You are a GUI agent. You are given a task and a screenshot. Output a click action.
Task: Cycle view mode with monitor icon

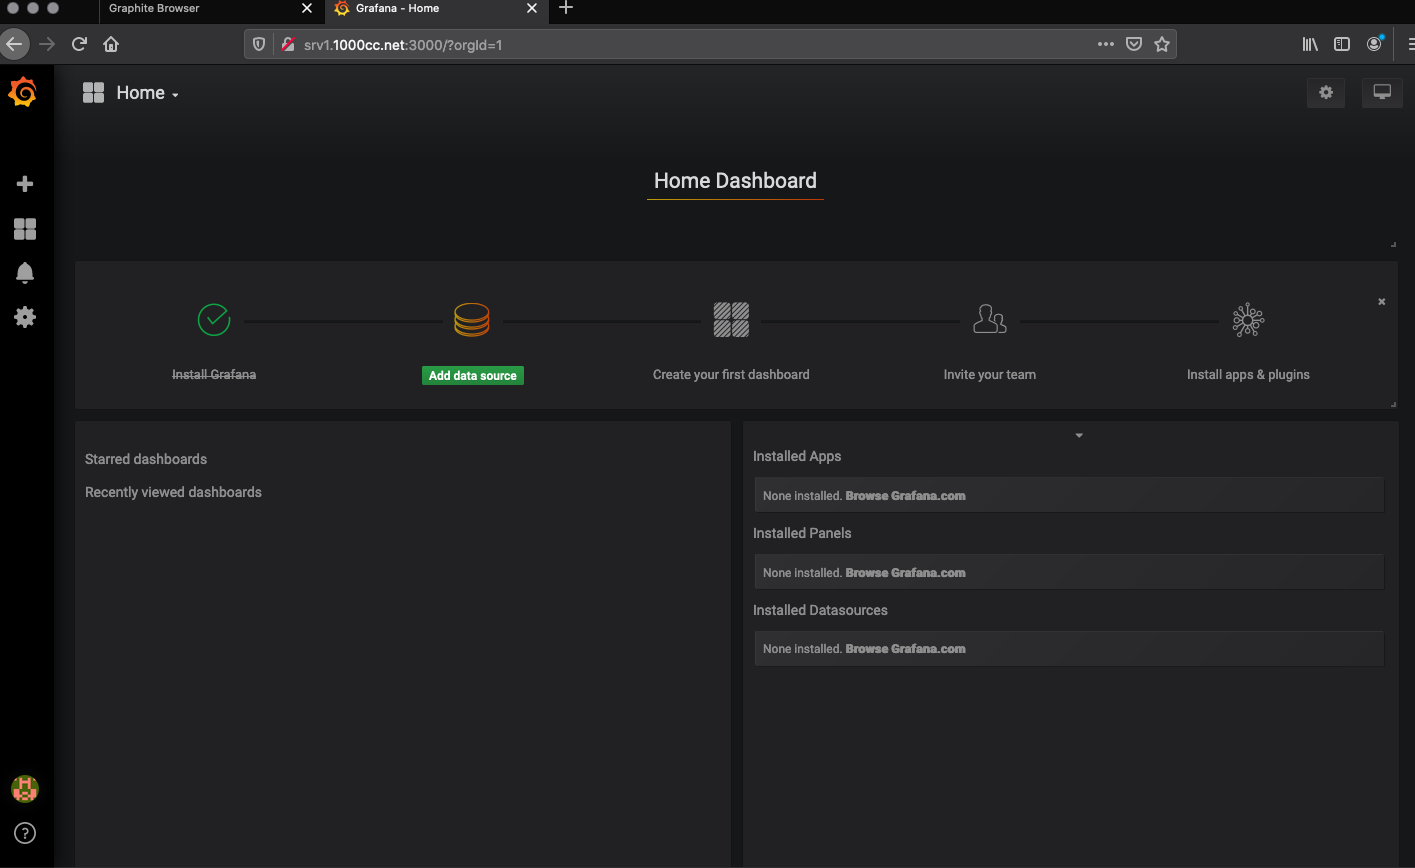(x=1382, y=93)
